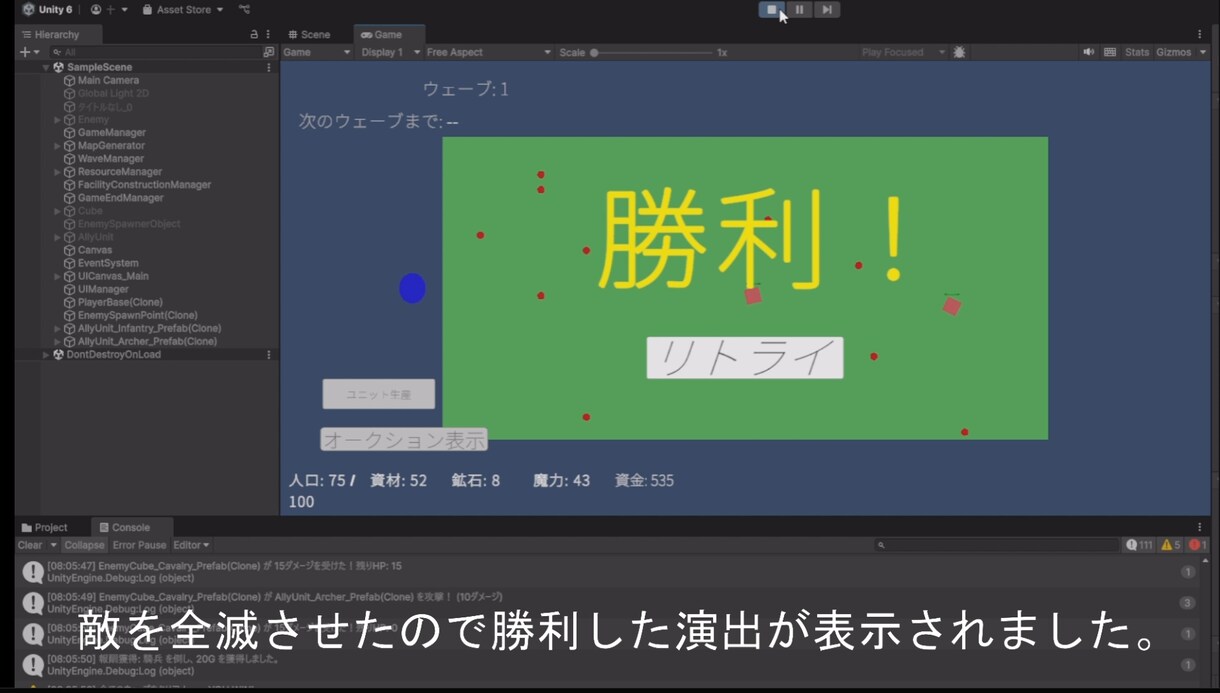Select the WaveManager object

pos(110,158)
